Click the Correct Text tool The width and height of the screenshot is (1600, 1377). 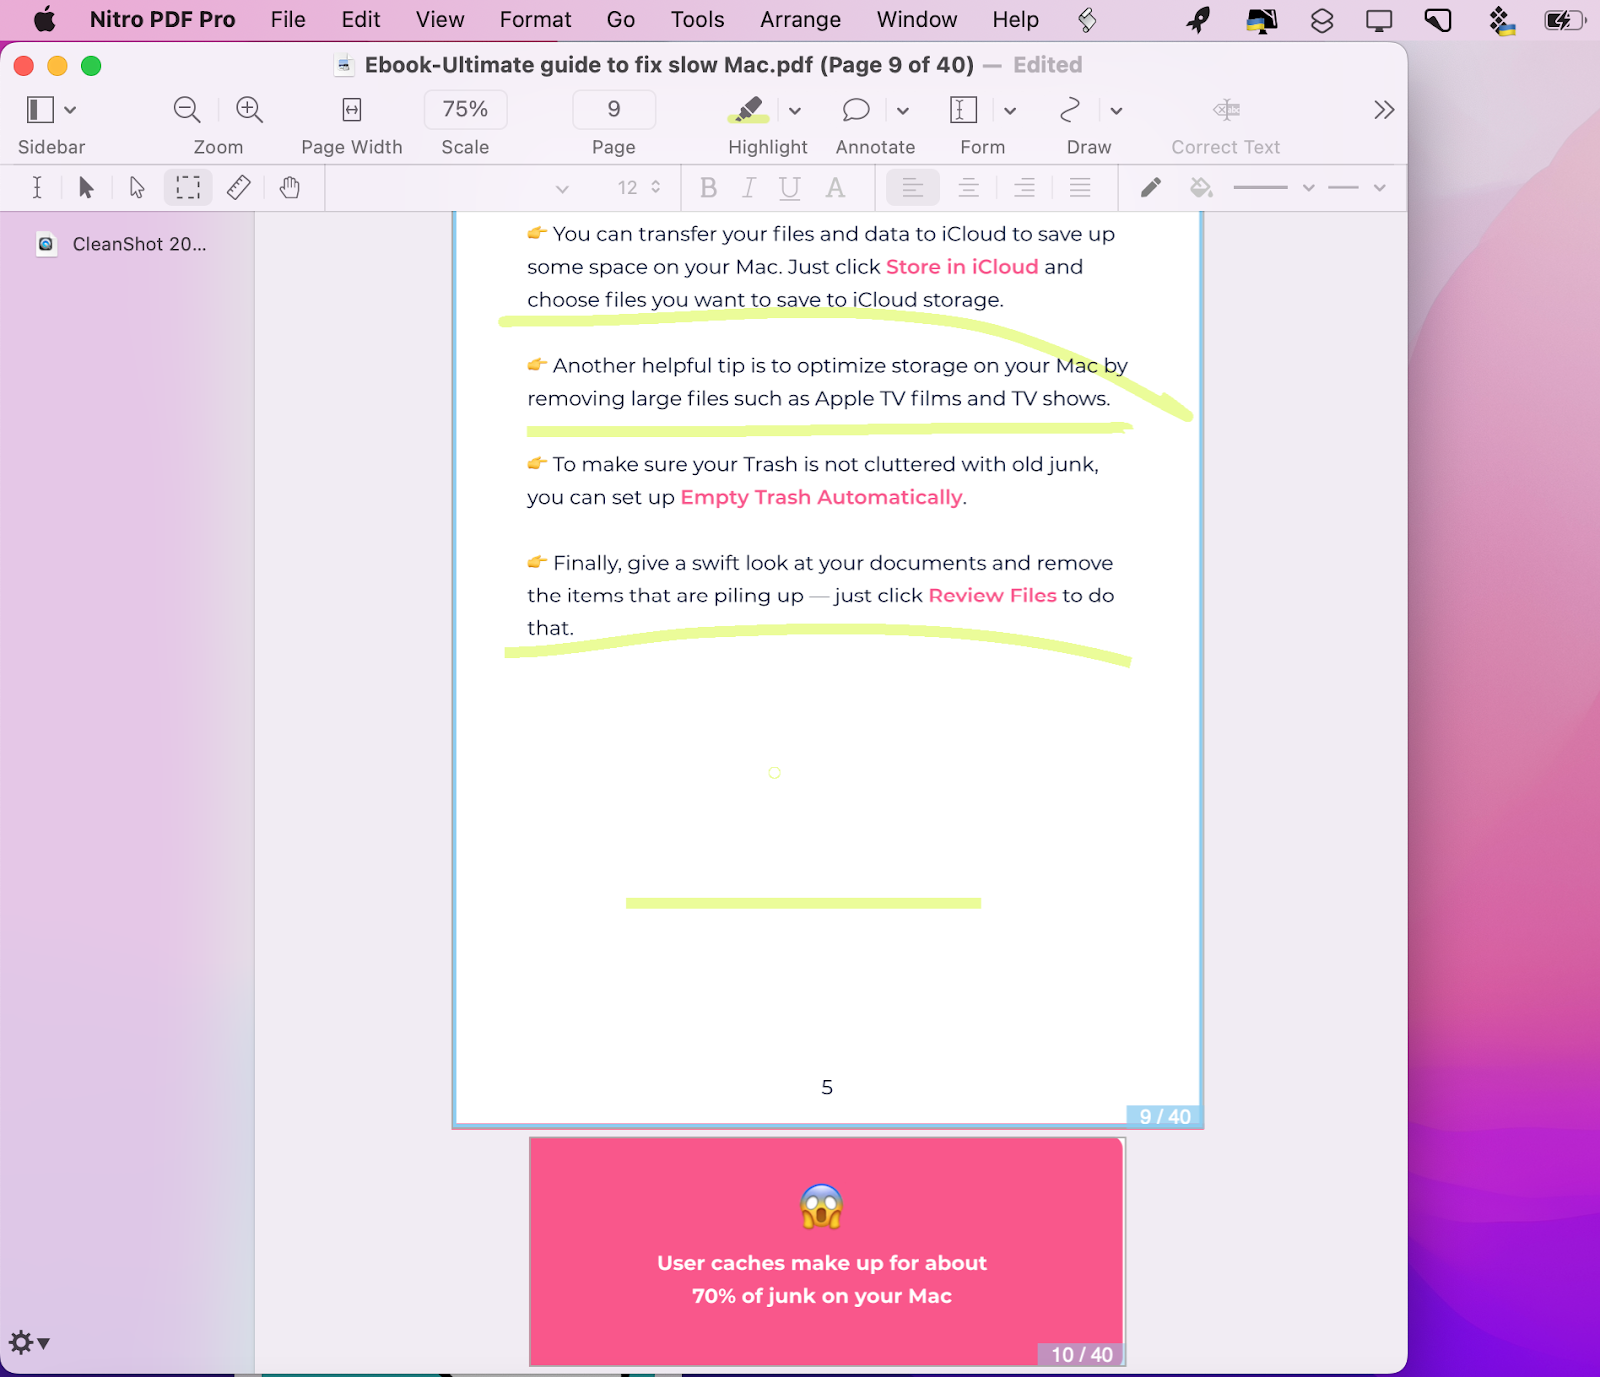click(1226, 109)
